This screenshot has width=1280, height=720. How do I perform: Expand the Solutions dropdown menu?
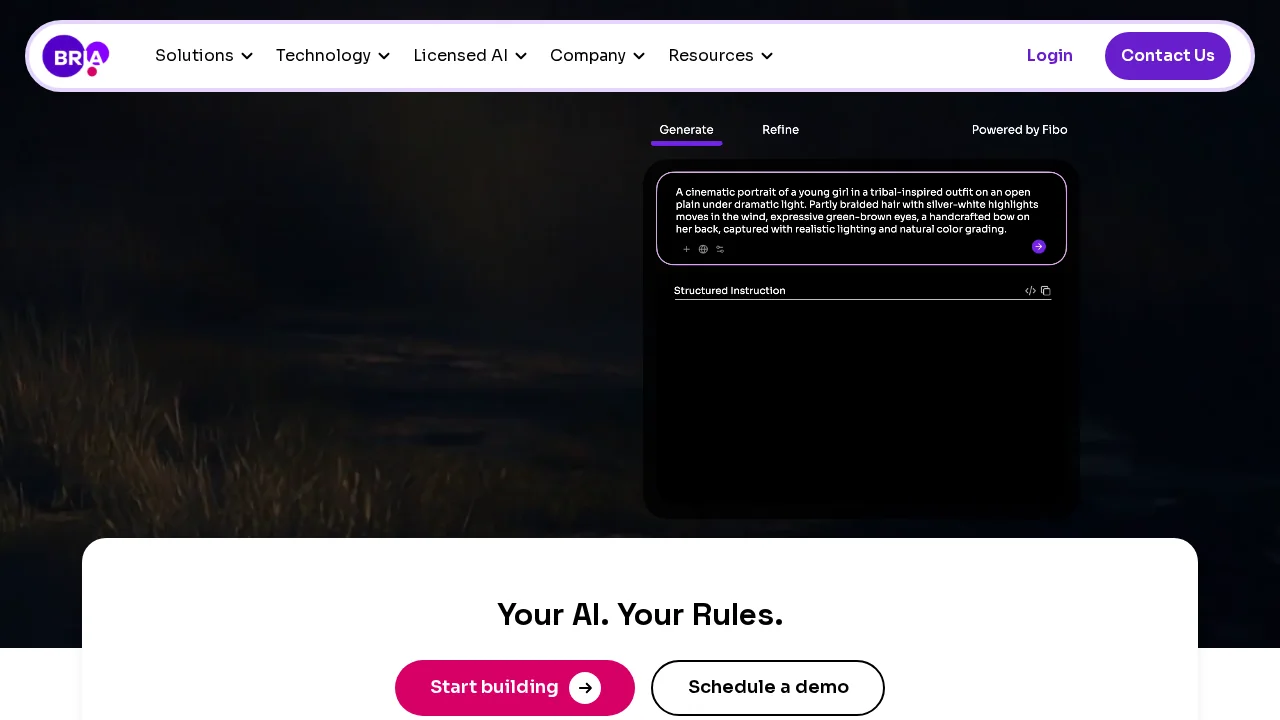point(204,56)
